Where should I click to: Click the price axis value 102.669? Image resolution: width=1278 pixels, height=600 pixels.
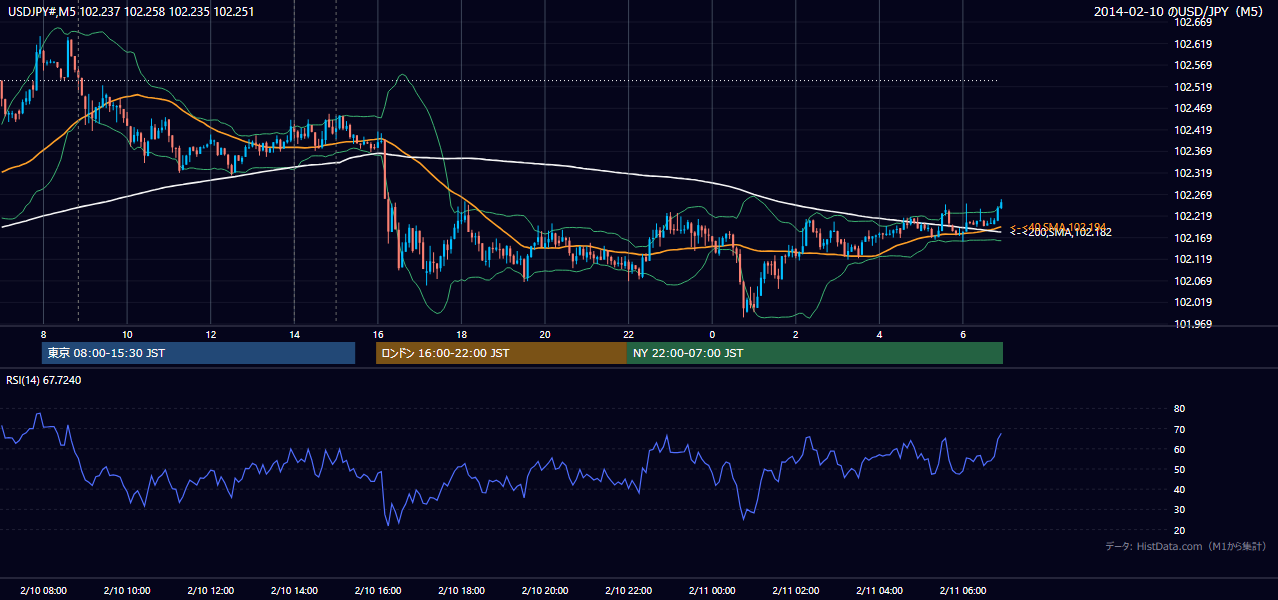pyautogui.click(x=1193, y=22)
